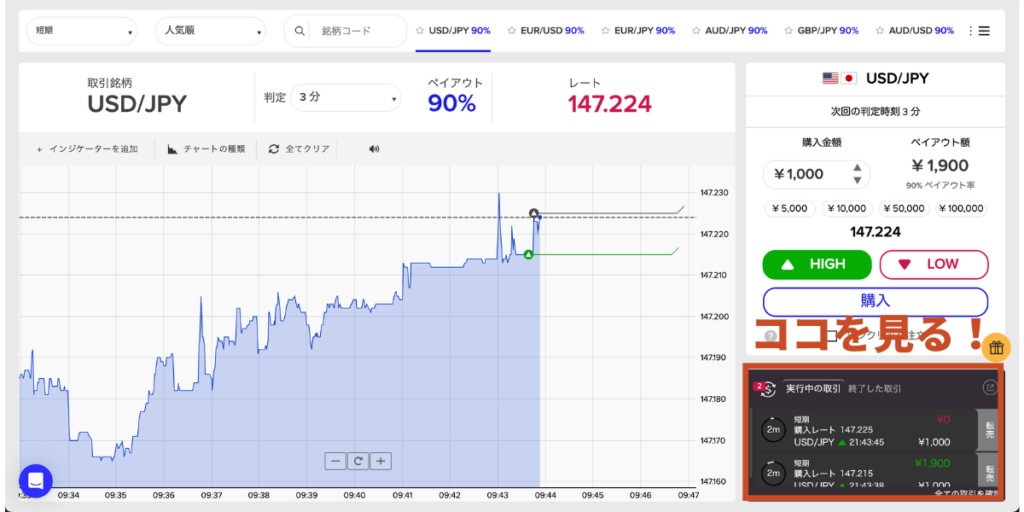Reset chart view with refresh icon
This screenshot has width=1024, height=512.
click(358, 461)
